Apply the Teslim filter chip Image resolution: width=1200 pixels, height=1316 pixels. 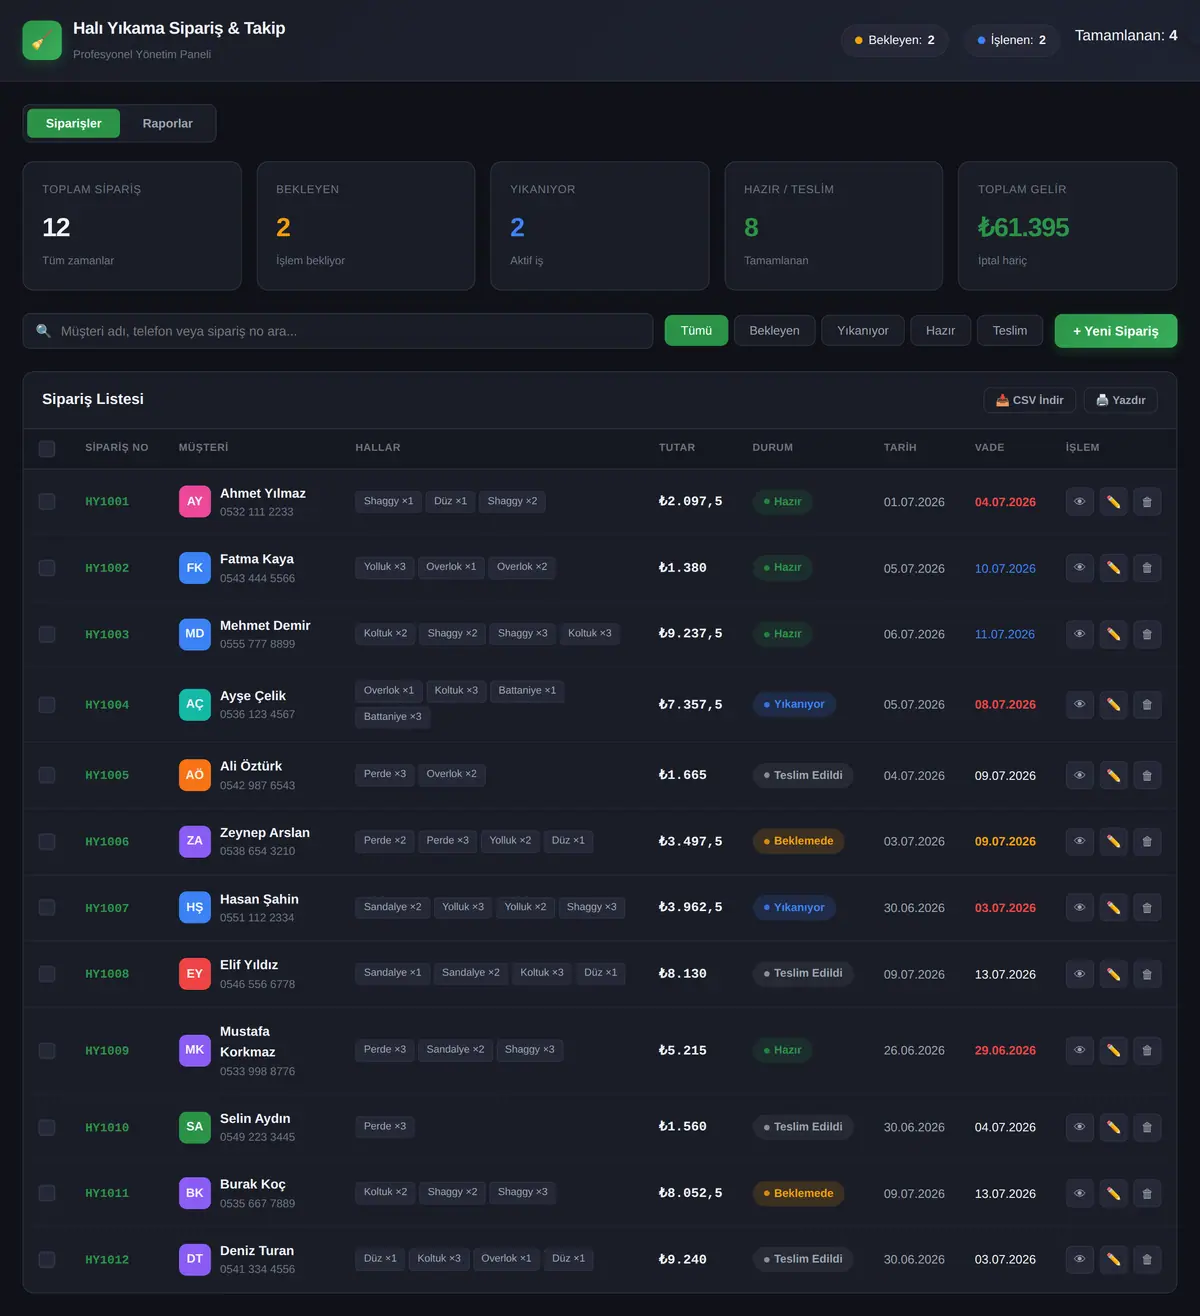pos(1010,331)
